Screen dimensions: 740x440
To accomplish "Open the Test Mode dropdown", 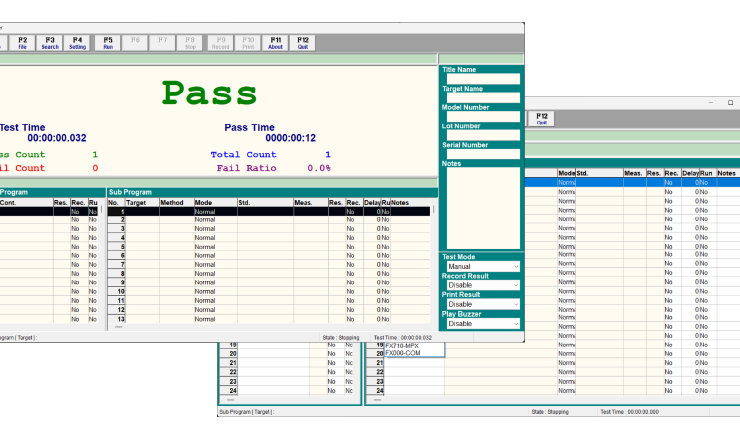I will 480,267.
